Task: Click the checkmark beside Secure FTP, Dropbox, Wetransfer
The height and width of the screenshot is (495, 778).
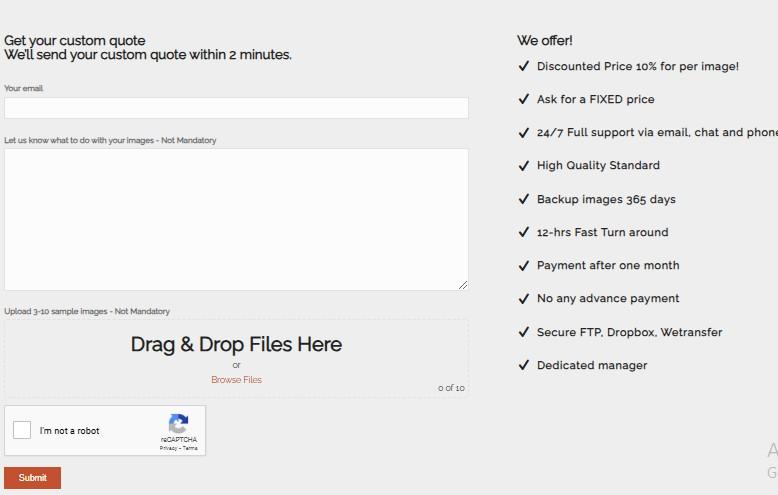Action: click(x=523, y=332)
